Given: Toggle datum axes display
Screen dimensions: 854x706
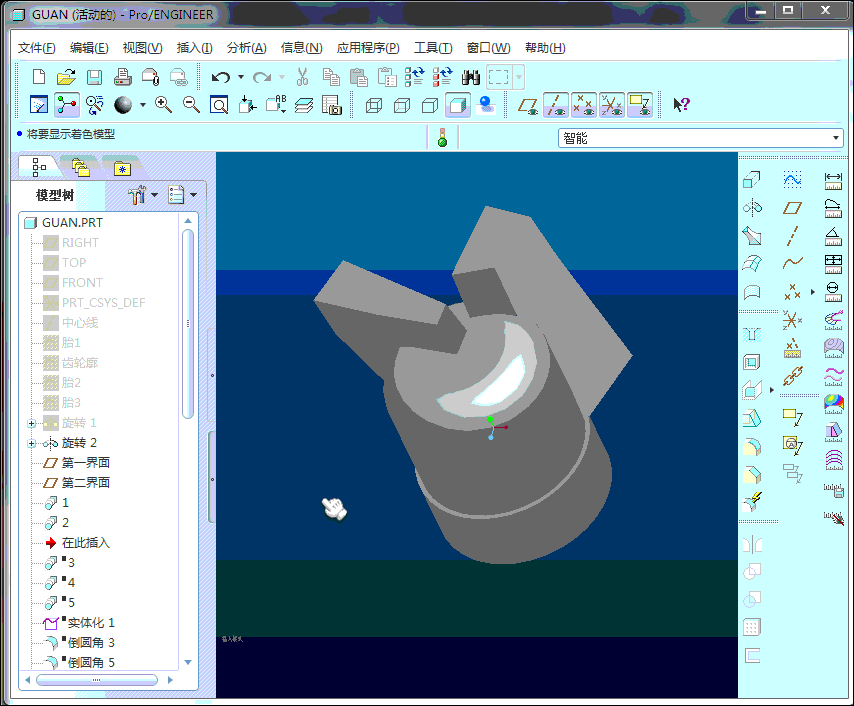Looking at the screenshot, I should point(556,105).
